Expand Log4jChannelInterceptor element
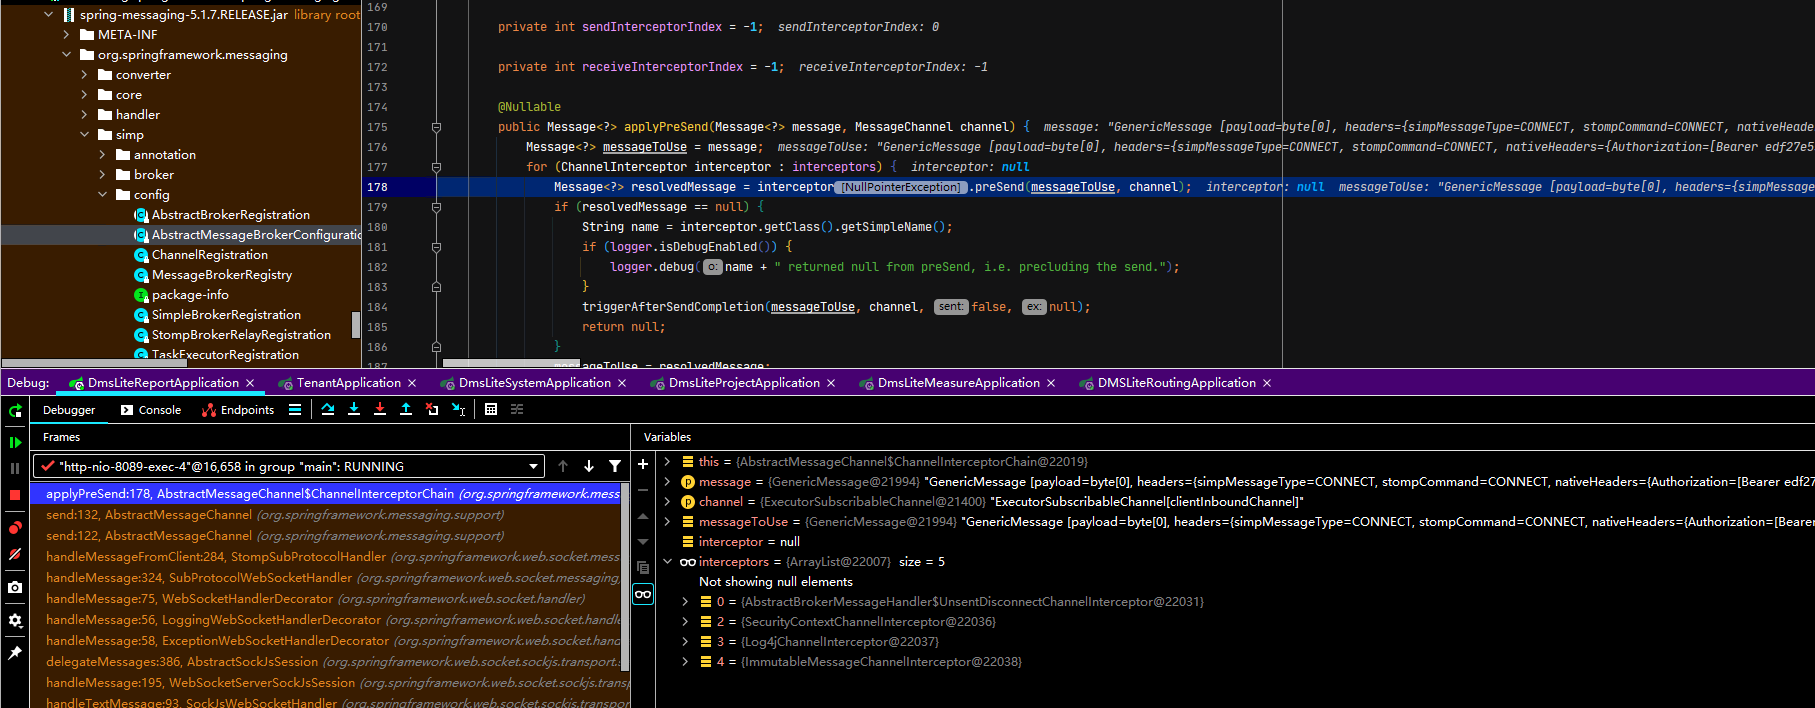The width and height of the screenshot is (1815, 708). (685, 642)
